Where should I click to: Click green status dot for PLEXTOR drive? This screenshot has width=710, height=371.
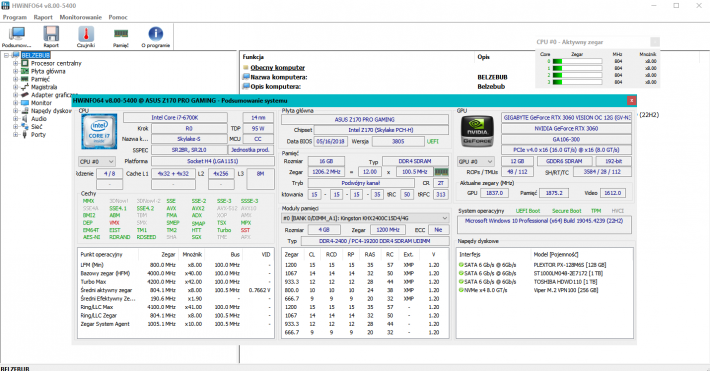(461, 265)
